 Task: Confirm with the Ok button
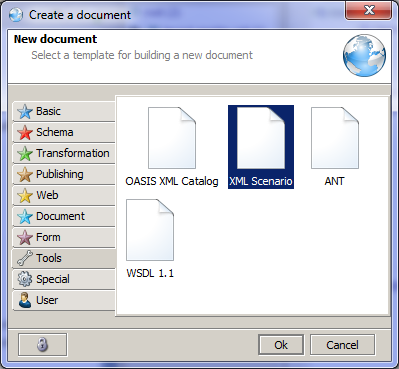281,345
